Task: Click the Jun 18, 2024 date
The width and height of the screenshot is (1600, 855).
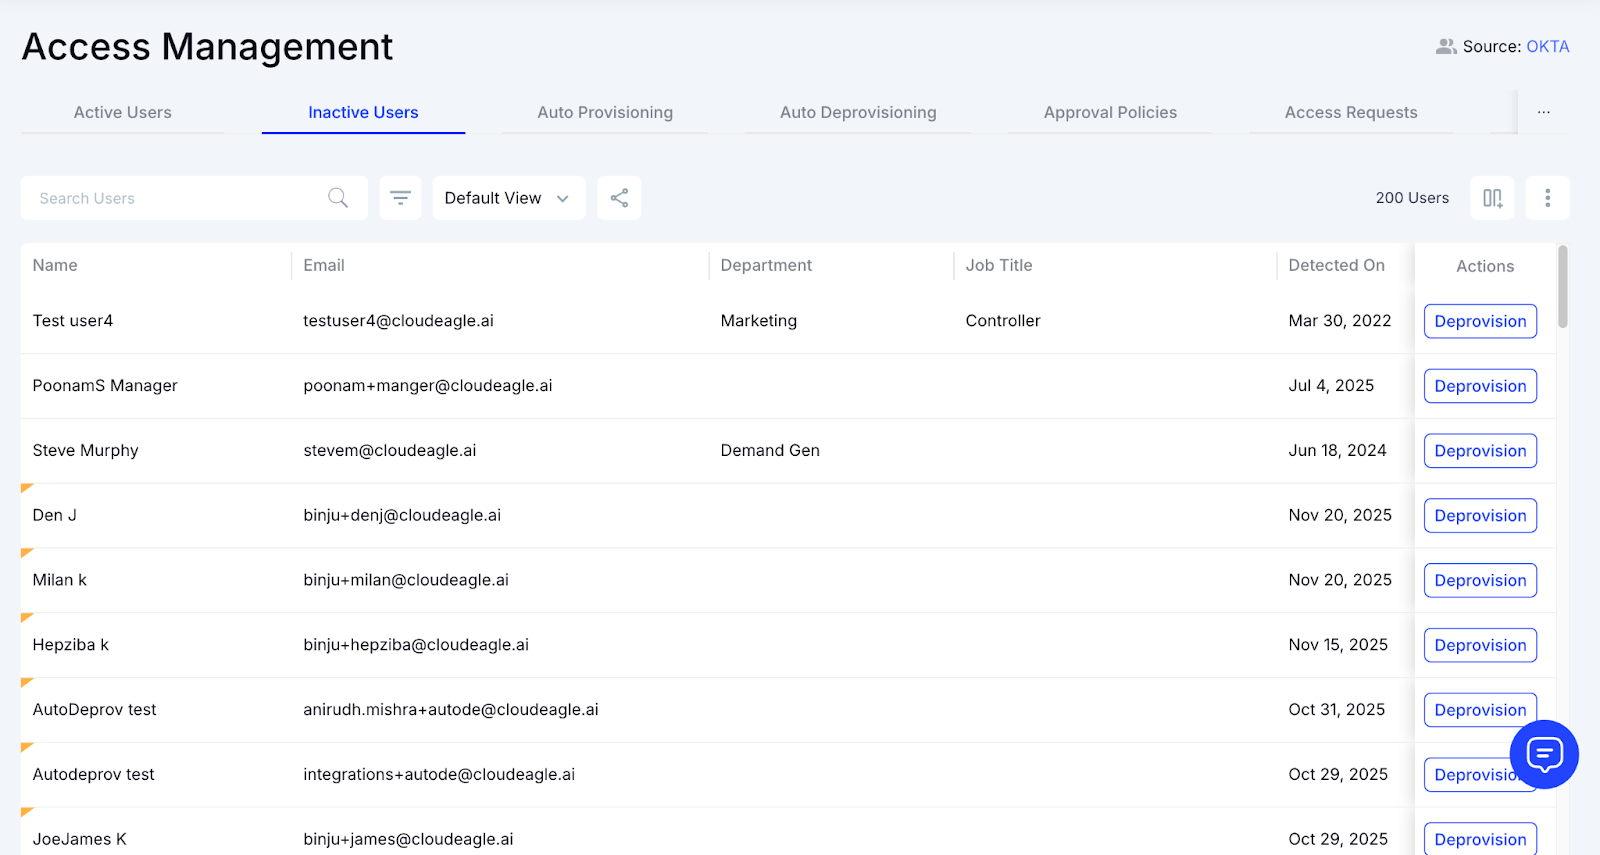Action: click(1337, 451)
